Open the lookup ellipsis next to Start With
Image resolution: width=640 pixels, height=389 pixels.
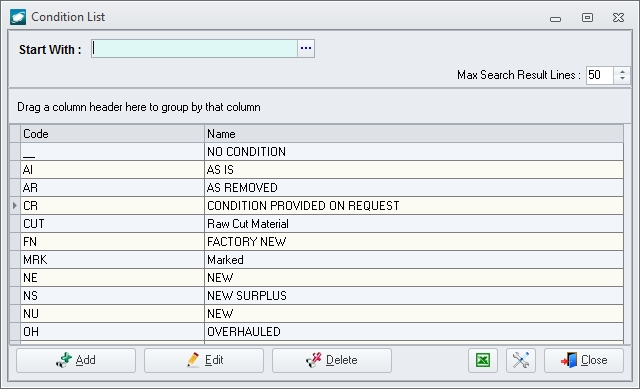(306, 49)
